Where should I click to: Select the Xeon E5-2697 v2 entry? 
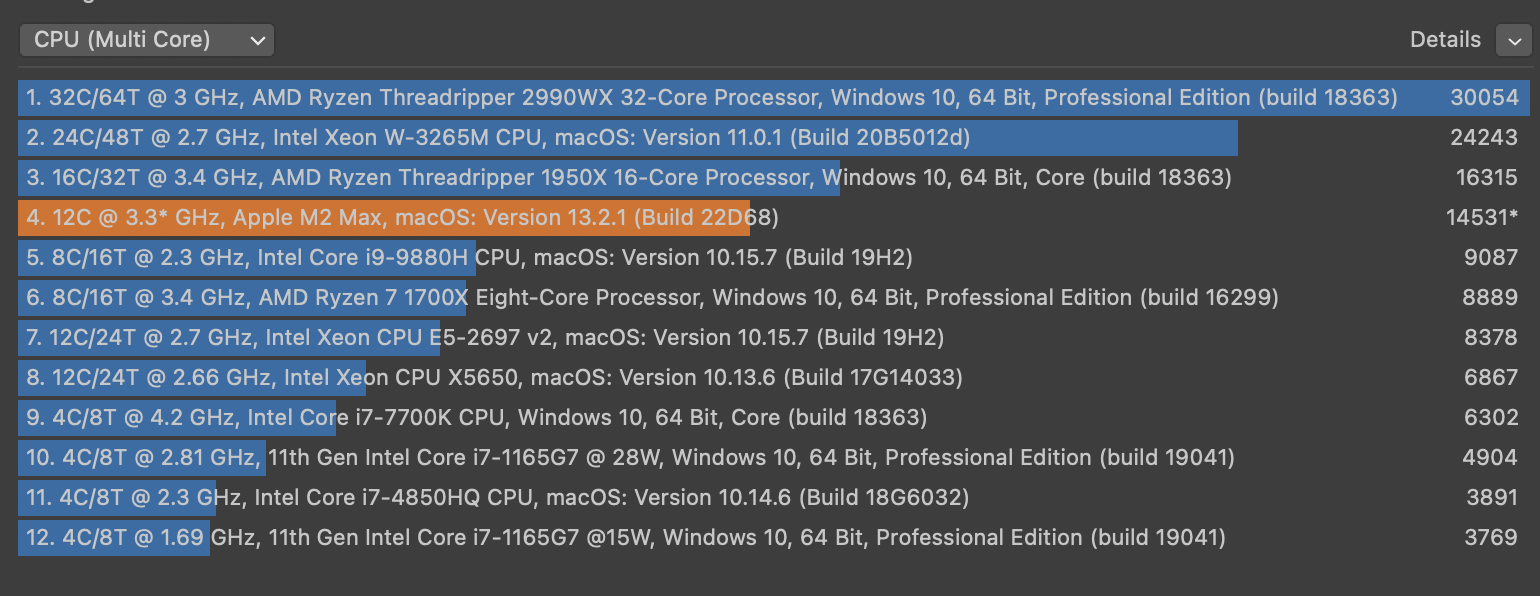774,338
